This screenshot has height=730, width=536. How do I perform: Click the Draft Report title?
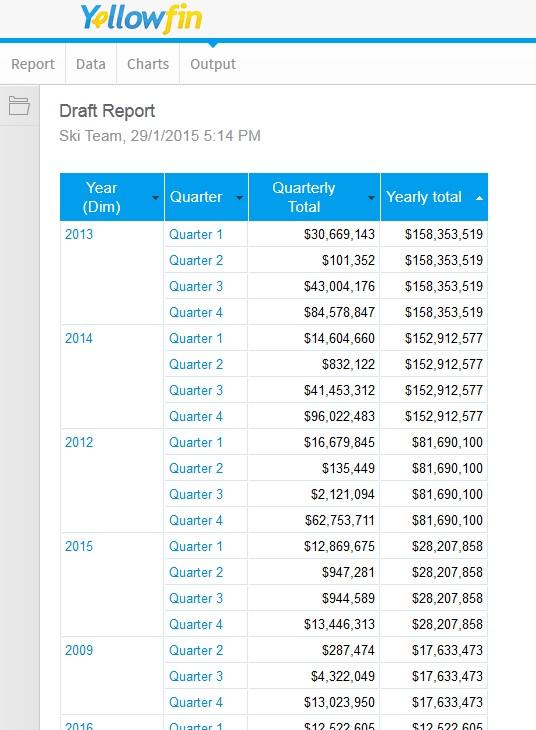pos(107,111)
